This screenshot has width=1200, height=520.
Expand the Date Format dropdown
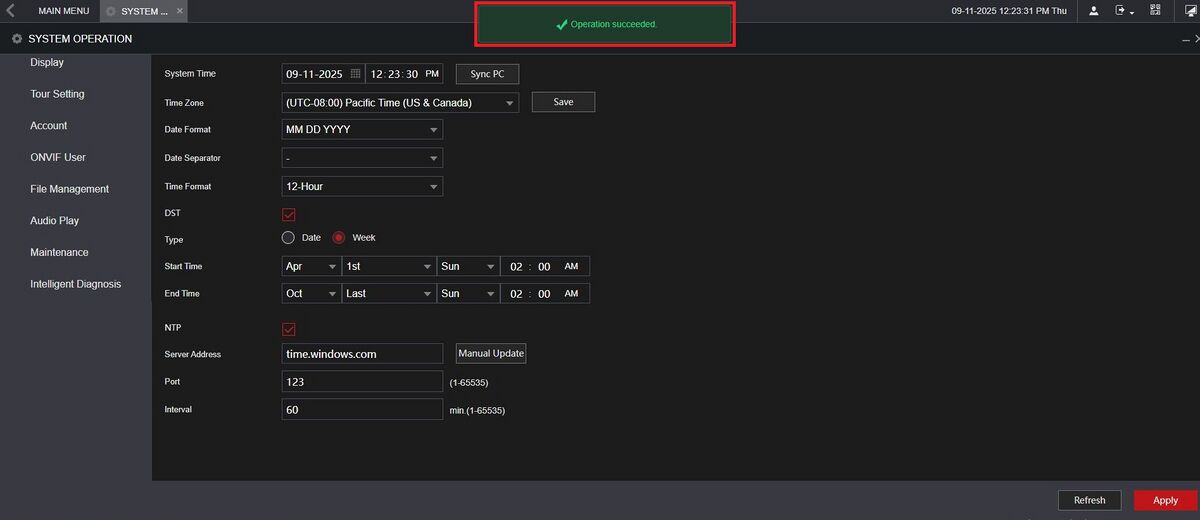point(362,130)
